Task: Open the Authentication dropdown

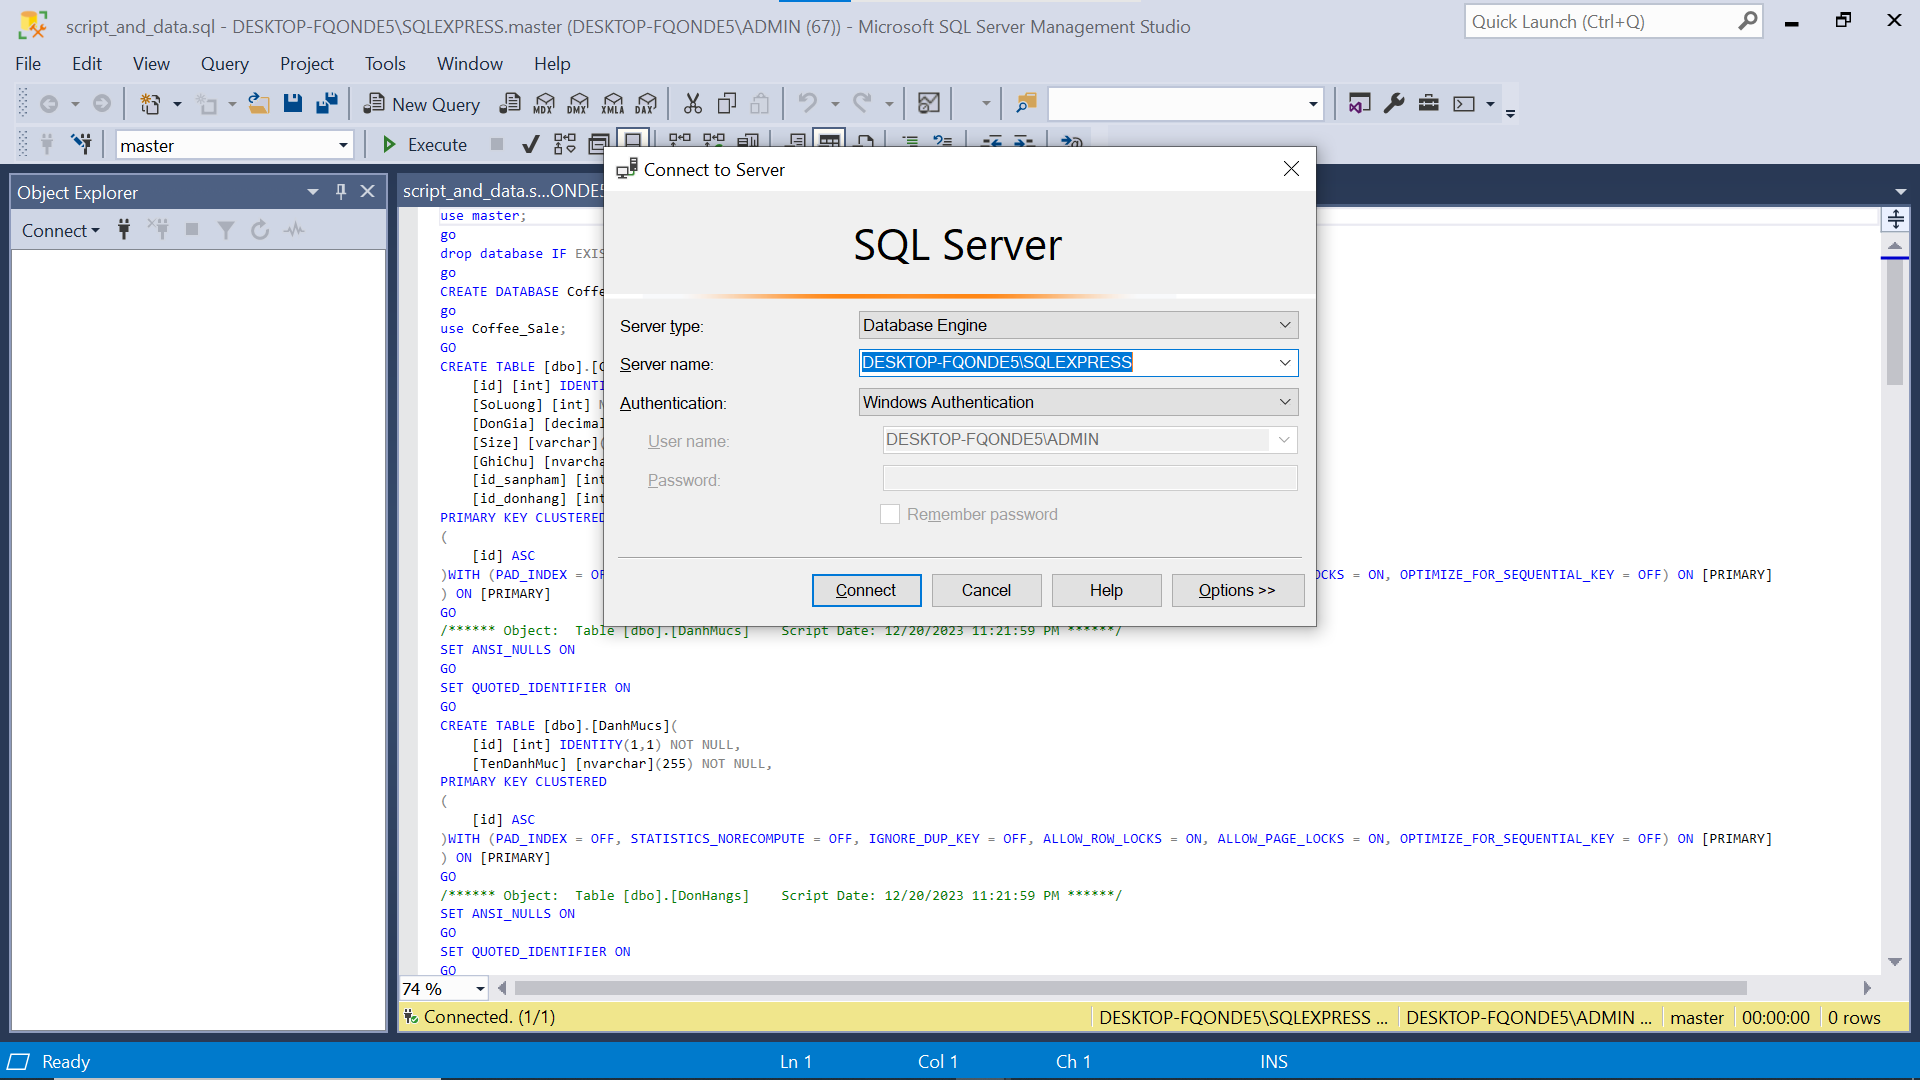Action: click(x=1285, y=402)
